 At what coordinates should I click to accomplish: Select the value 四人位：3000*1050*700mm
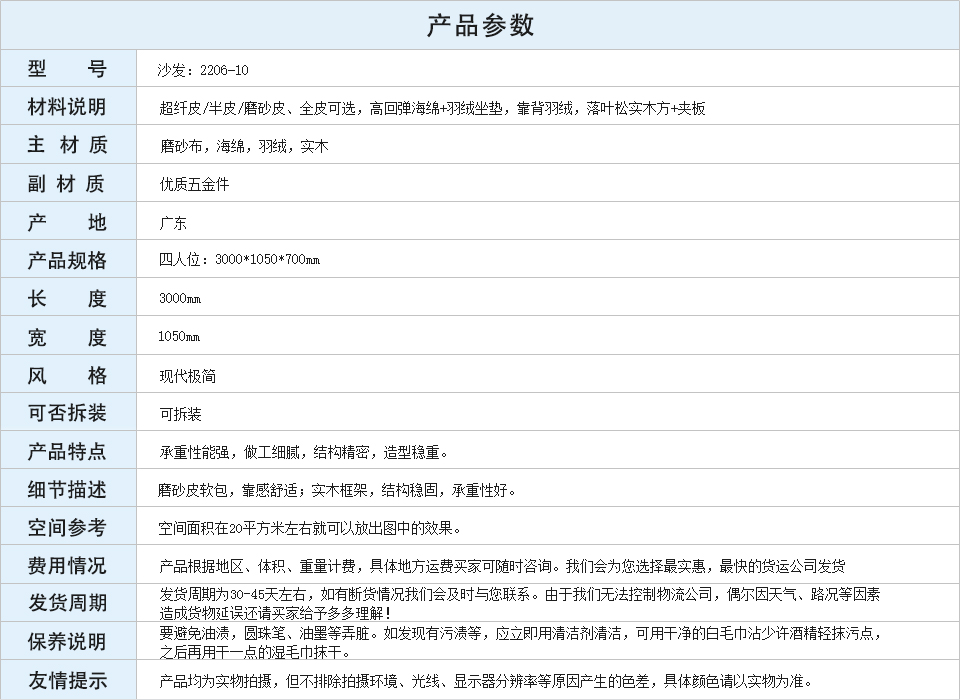point(239,259)
